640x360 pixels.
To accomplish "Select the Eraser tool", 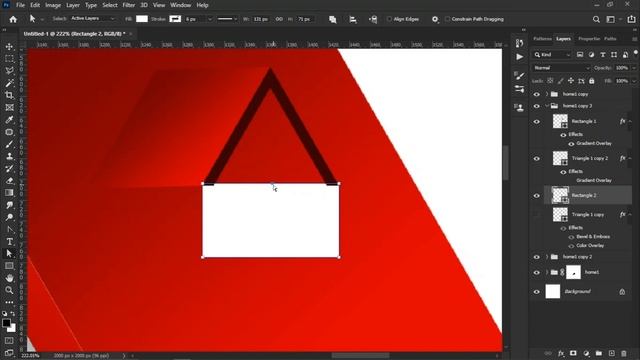I will tap(9, 181).
